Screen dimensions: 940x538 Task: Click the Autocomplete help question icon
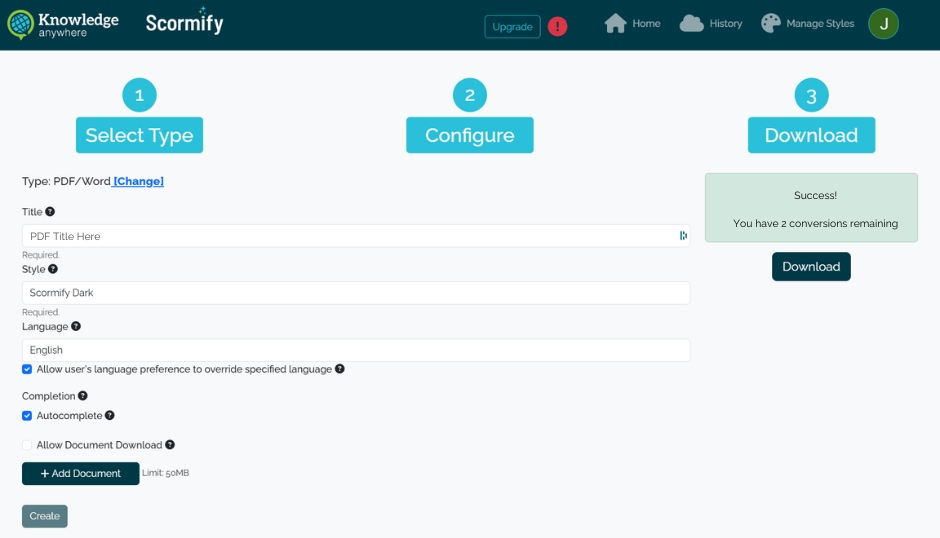(110, 415)
